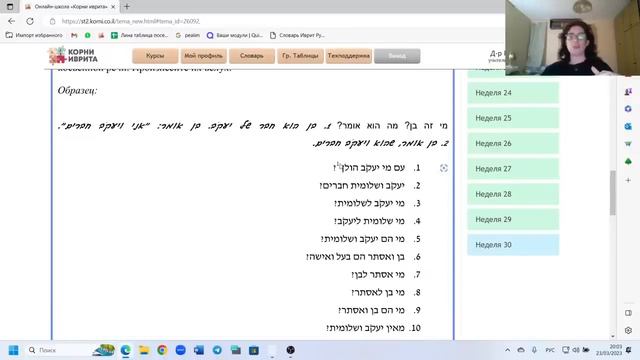Go back to the previous page
The height and width of the screenshot is (360, 640).
click(11, 21)
